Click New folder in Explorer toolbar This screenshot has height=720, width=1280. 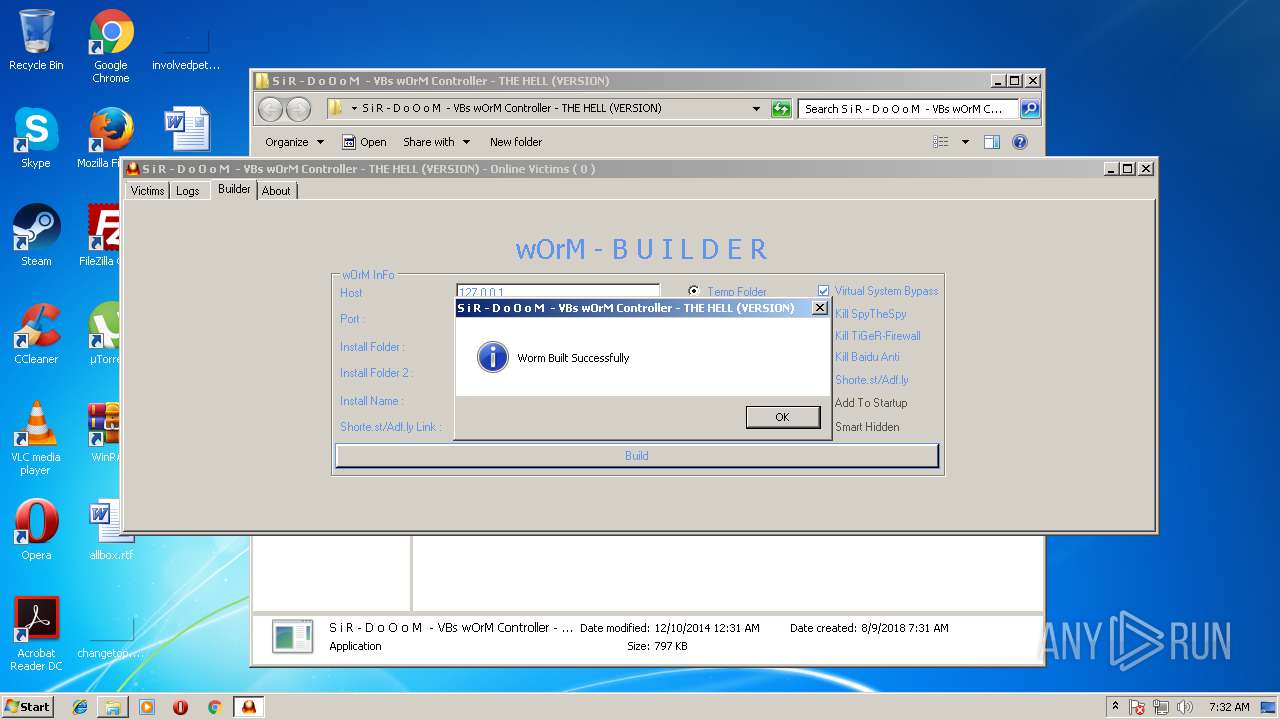516,142
